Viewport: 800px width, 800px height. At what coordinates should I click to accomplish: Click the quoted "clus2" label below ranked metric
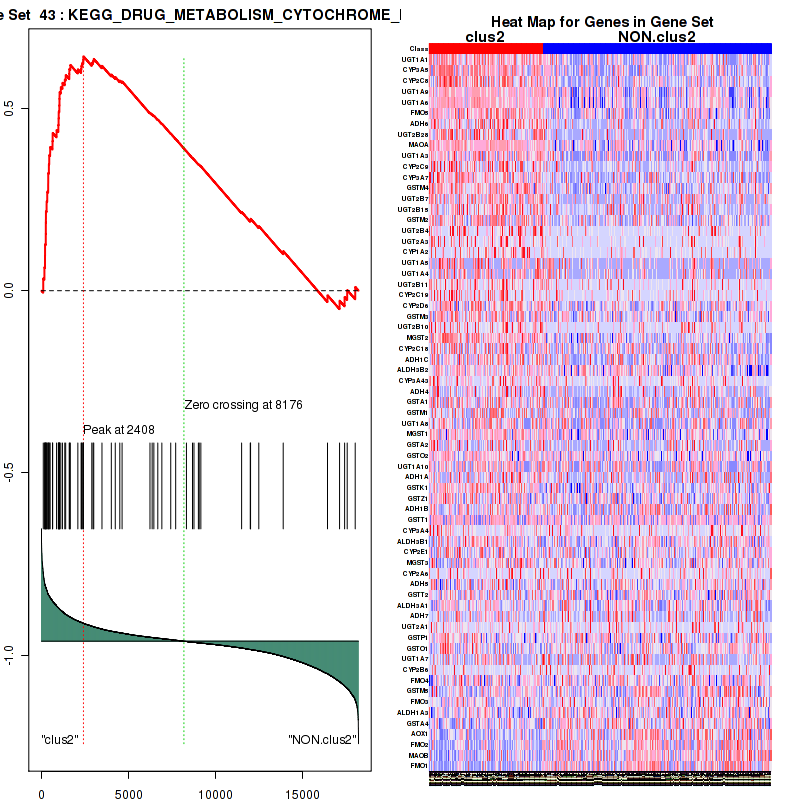pyautogui.click(x=60, y=740)
